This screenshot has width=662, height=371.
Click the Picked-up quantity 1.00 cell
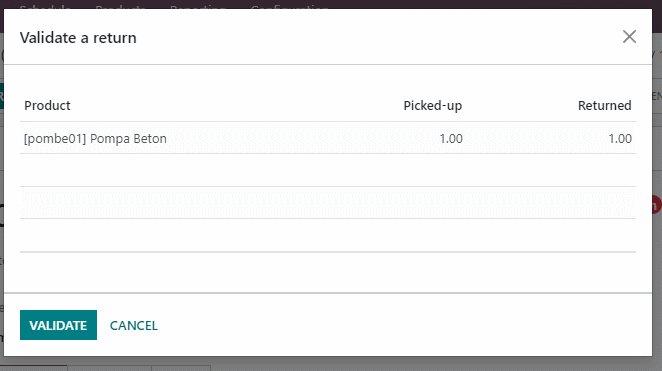tap(451, 138)
